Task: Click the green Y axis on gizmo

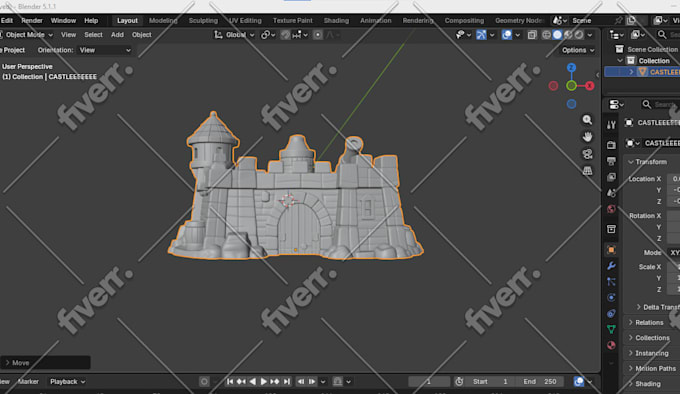Action: tap(572, 86)
